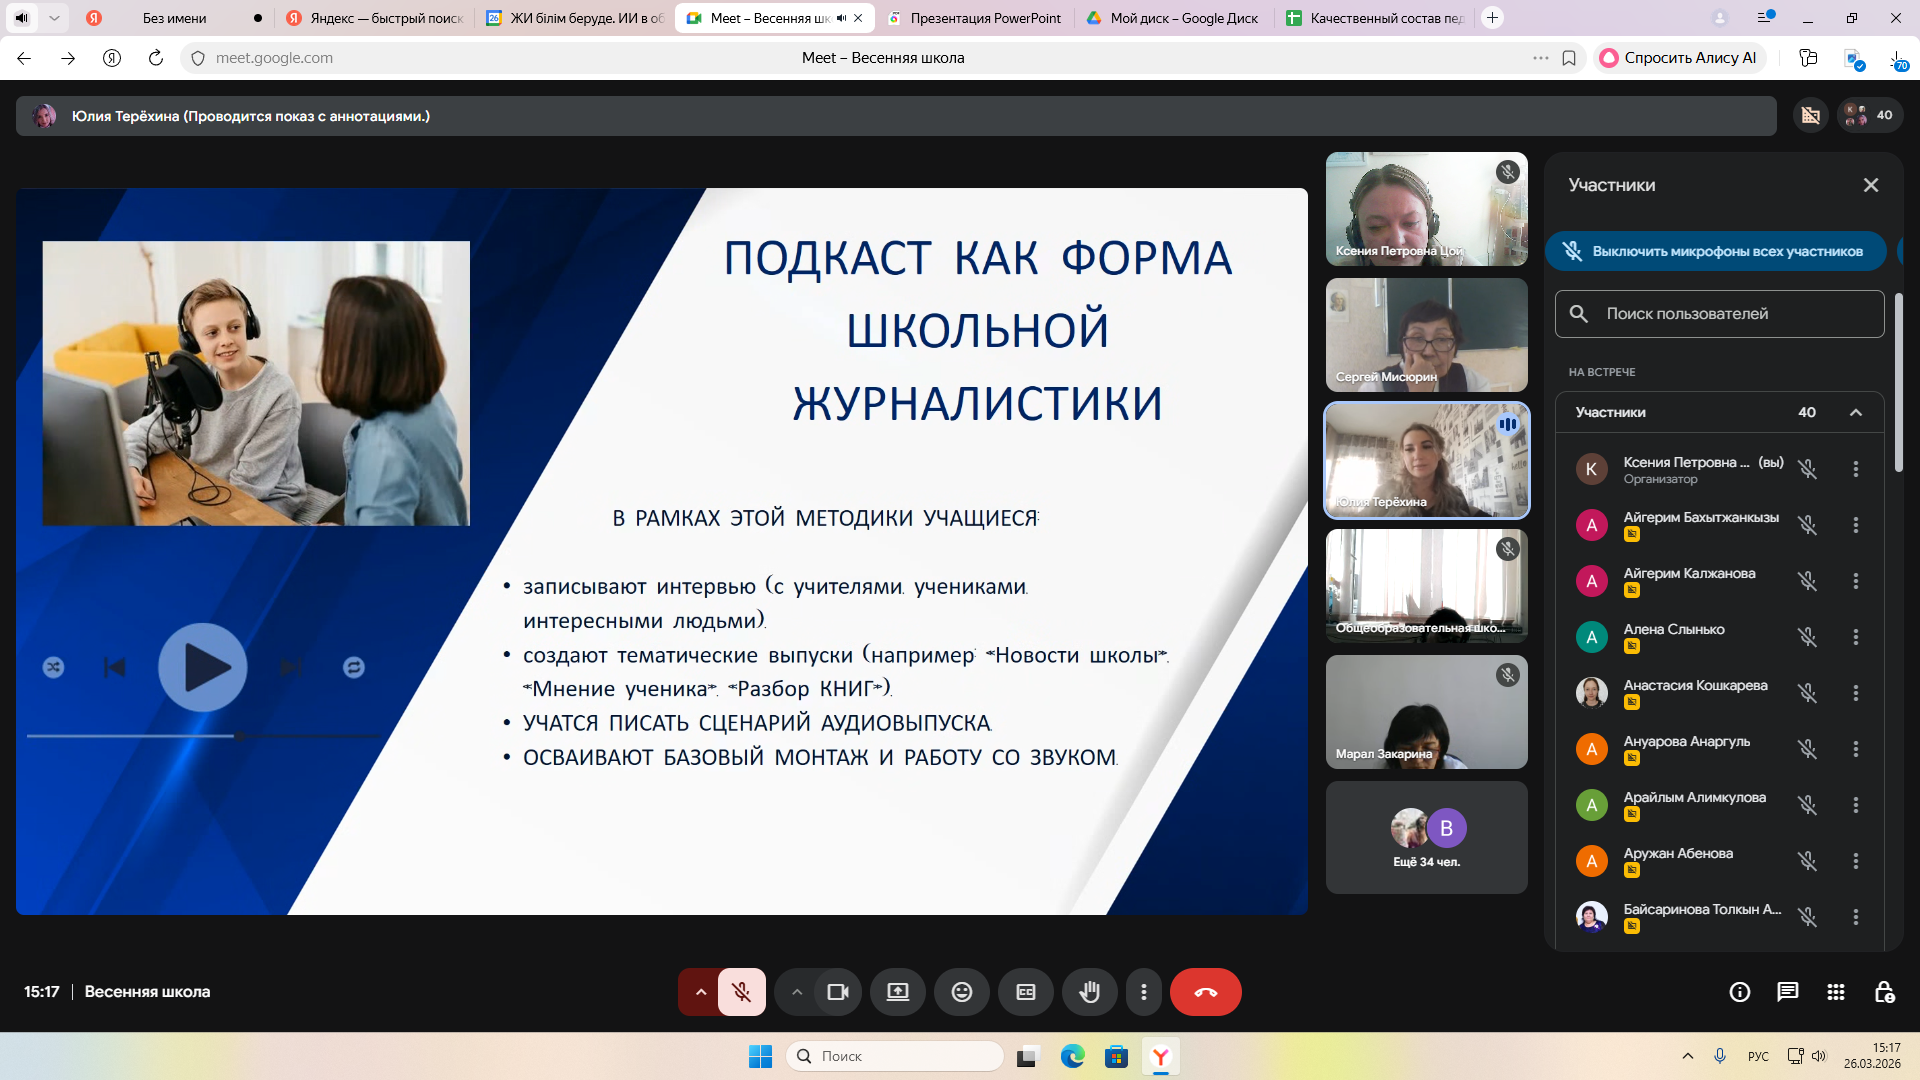The height and width of the screenshot is (1080, 1920).
Task: Click the raise hand icon
Action: tap(1089, 992)
